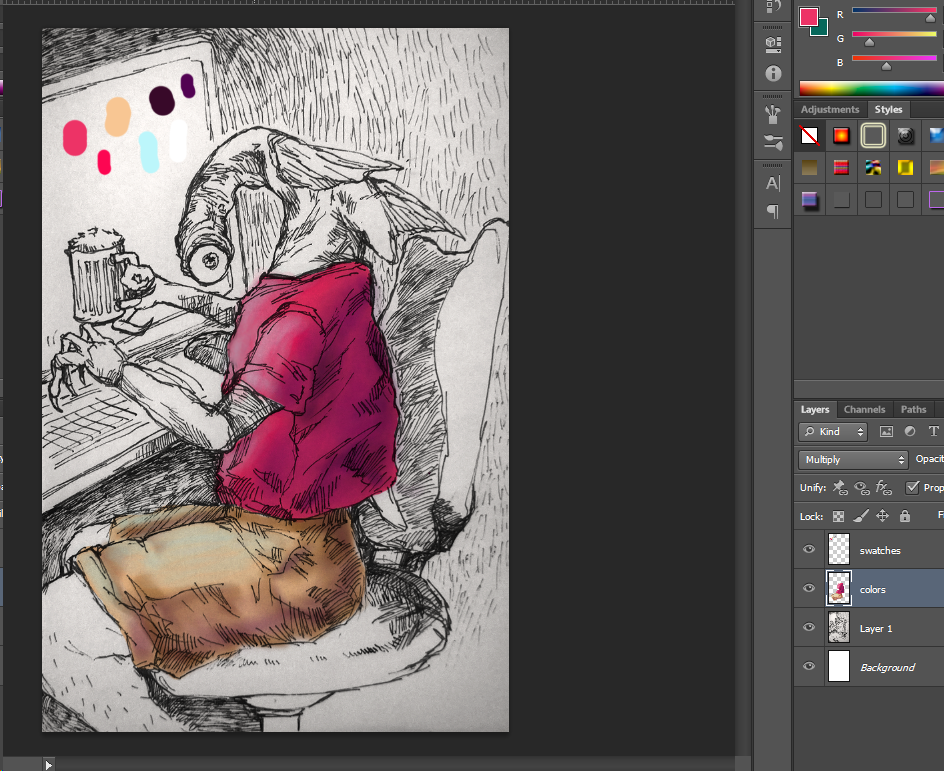Hide Layer 1 visibility eye
The height and width of the screenshot is (771, 944).
pos(809,627)
